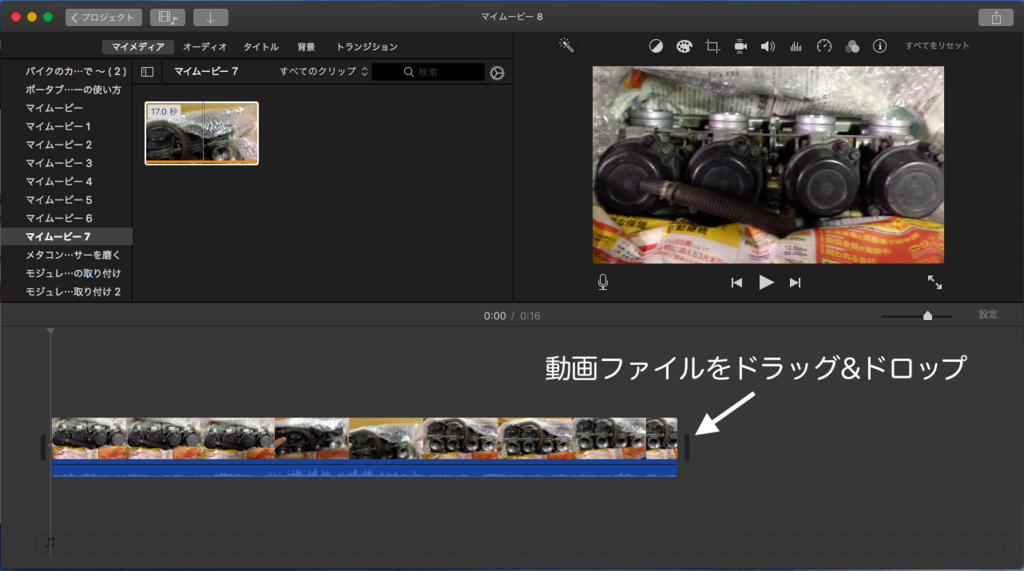Click the import media down-arrow button
The height and width of the screenshot is (571, 1024).
point(210,18)
